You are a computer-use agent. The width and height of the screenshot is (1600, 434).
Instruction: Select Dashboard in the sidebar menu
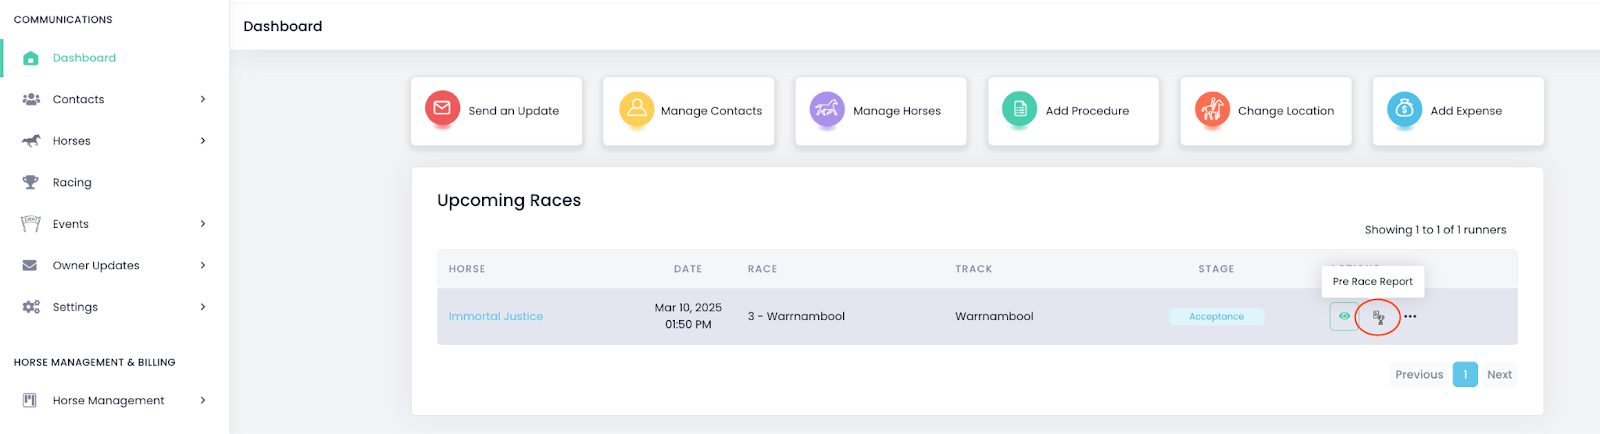pyautogui.click(x=84, y=58)
